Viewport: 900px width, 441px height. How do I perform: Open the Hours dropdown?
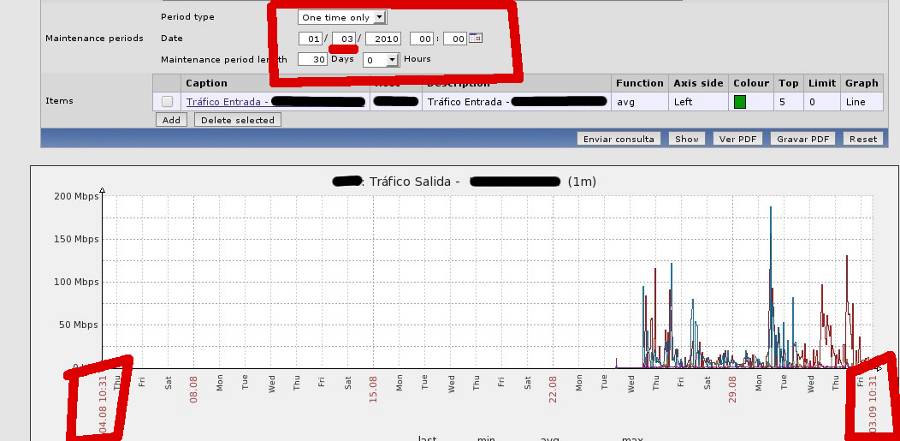(x=382, y=60)
